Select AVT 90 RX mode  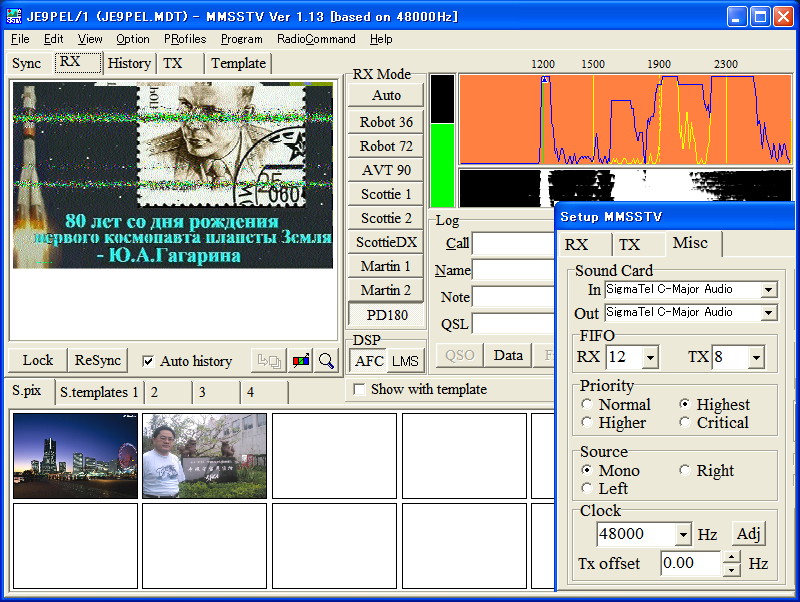386,170
